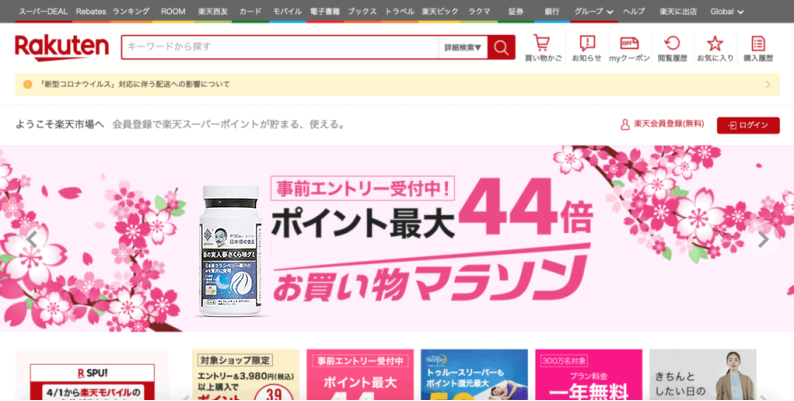This screenshot has height=401, width=794.
Task: Open the きちんとしたい日の fashion card
Action: 703,375
